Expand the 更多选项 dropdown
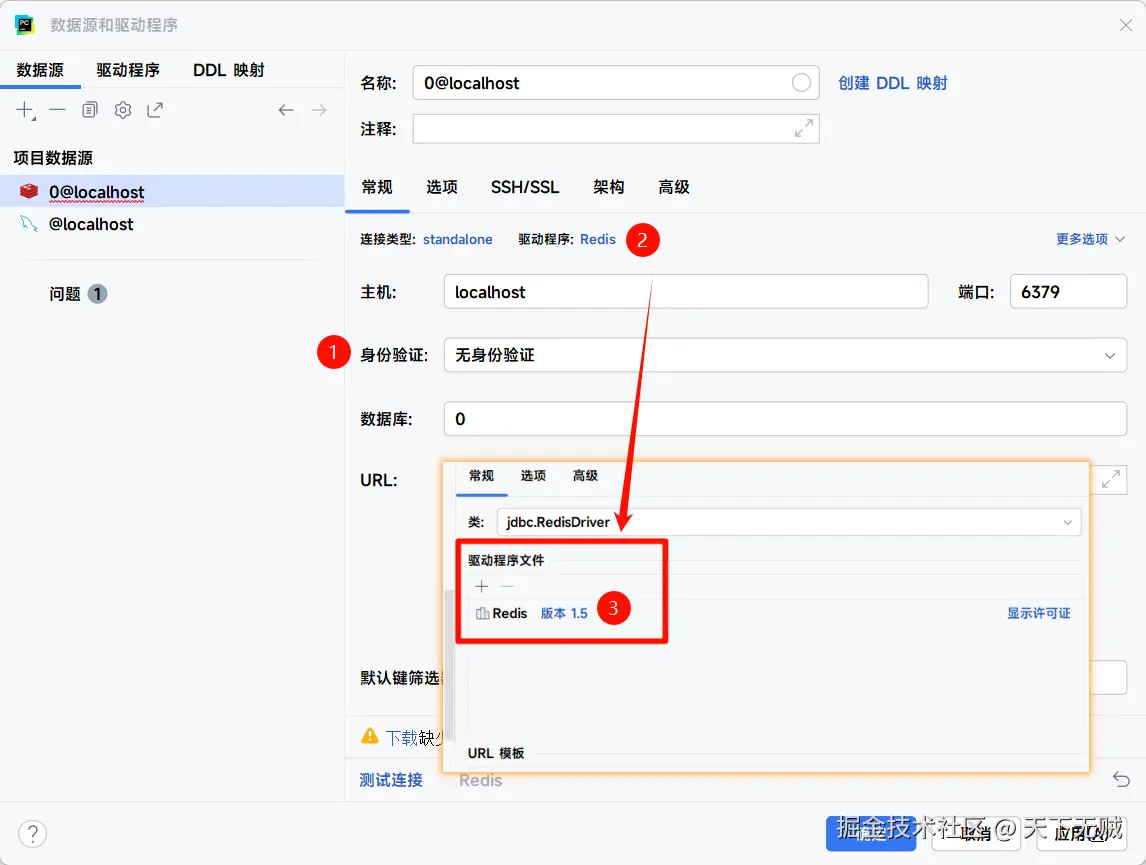This screenshot has width=1146, height=865. (1090, 239)
